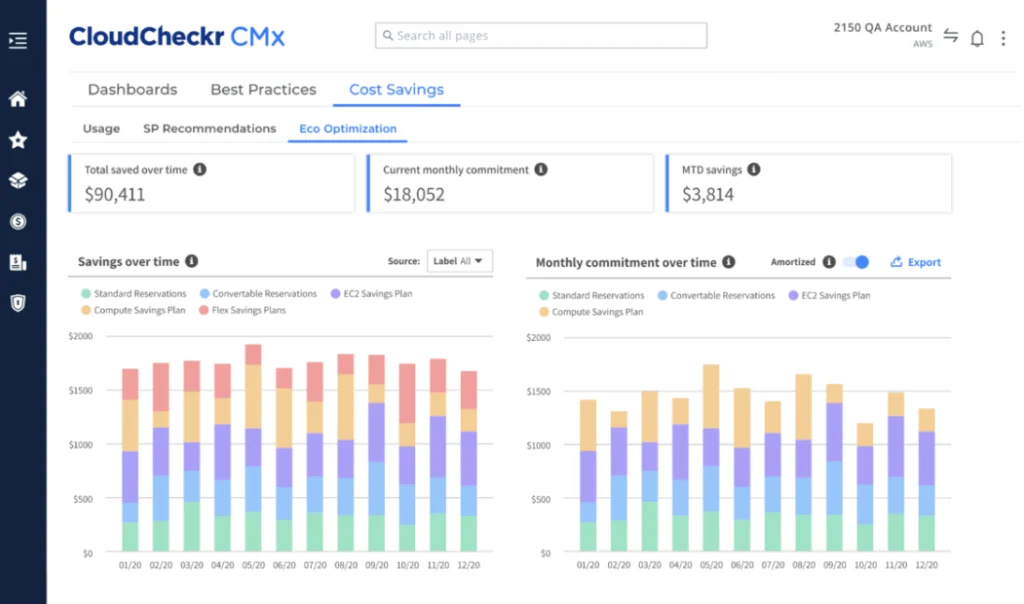Open favorites star icon in sidebar
Image resolution: width=1024 pixels, height=604 pixels.
pos(17,140)
